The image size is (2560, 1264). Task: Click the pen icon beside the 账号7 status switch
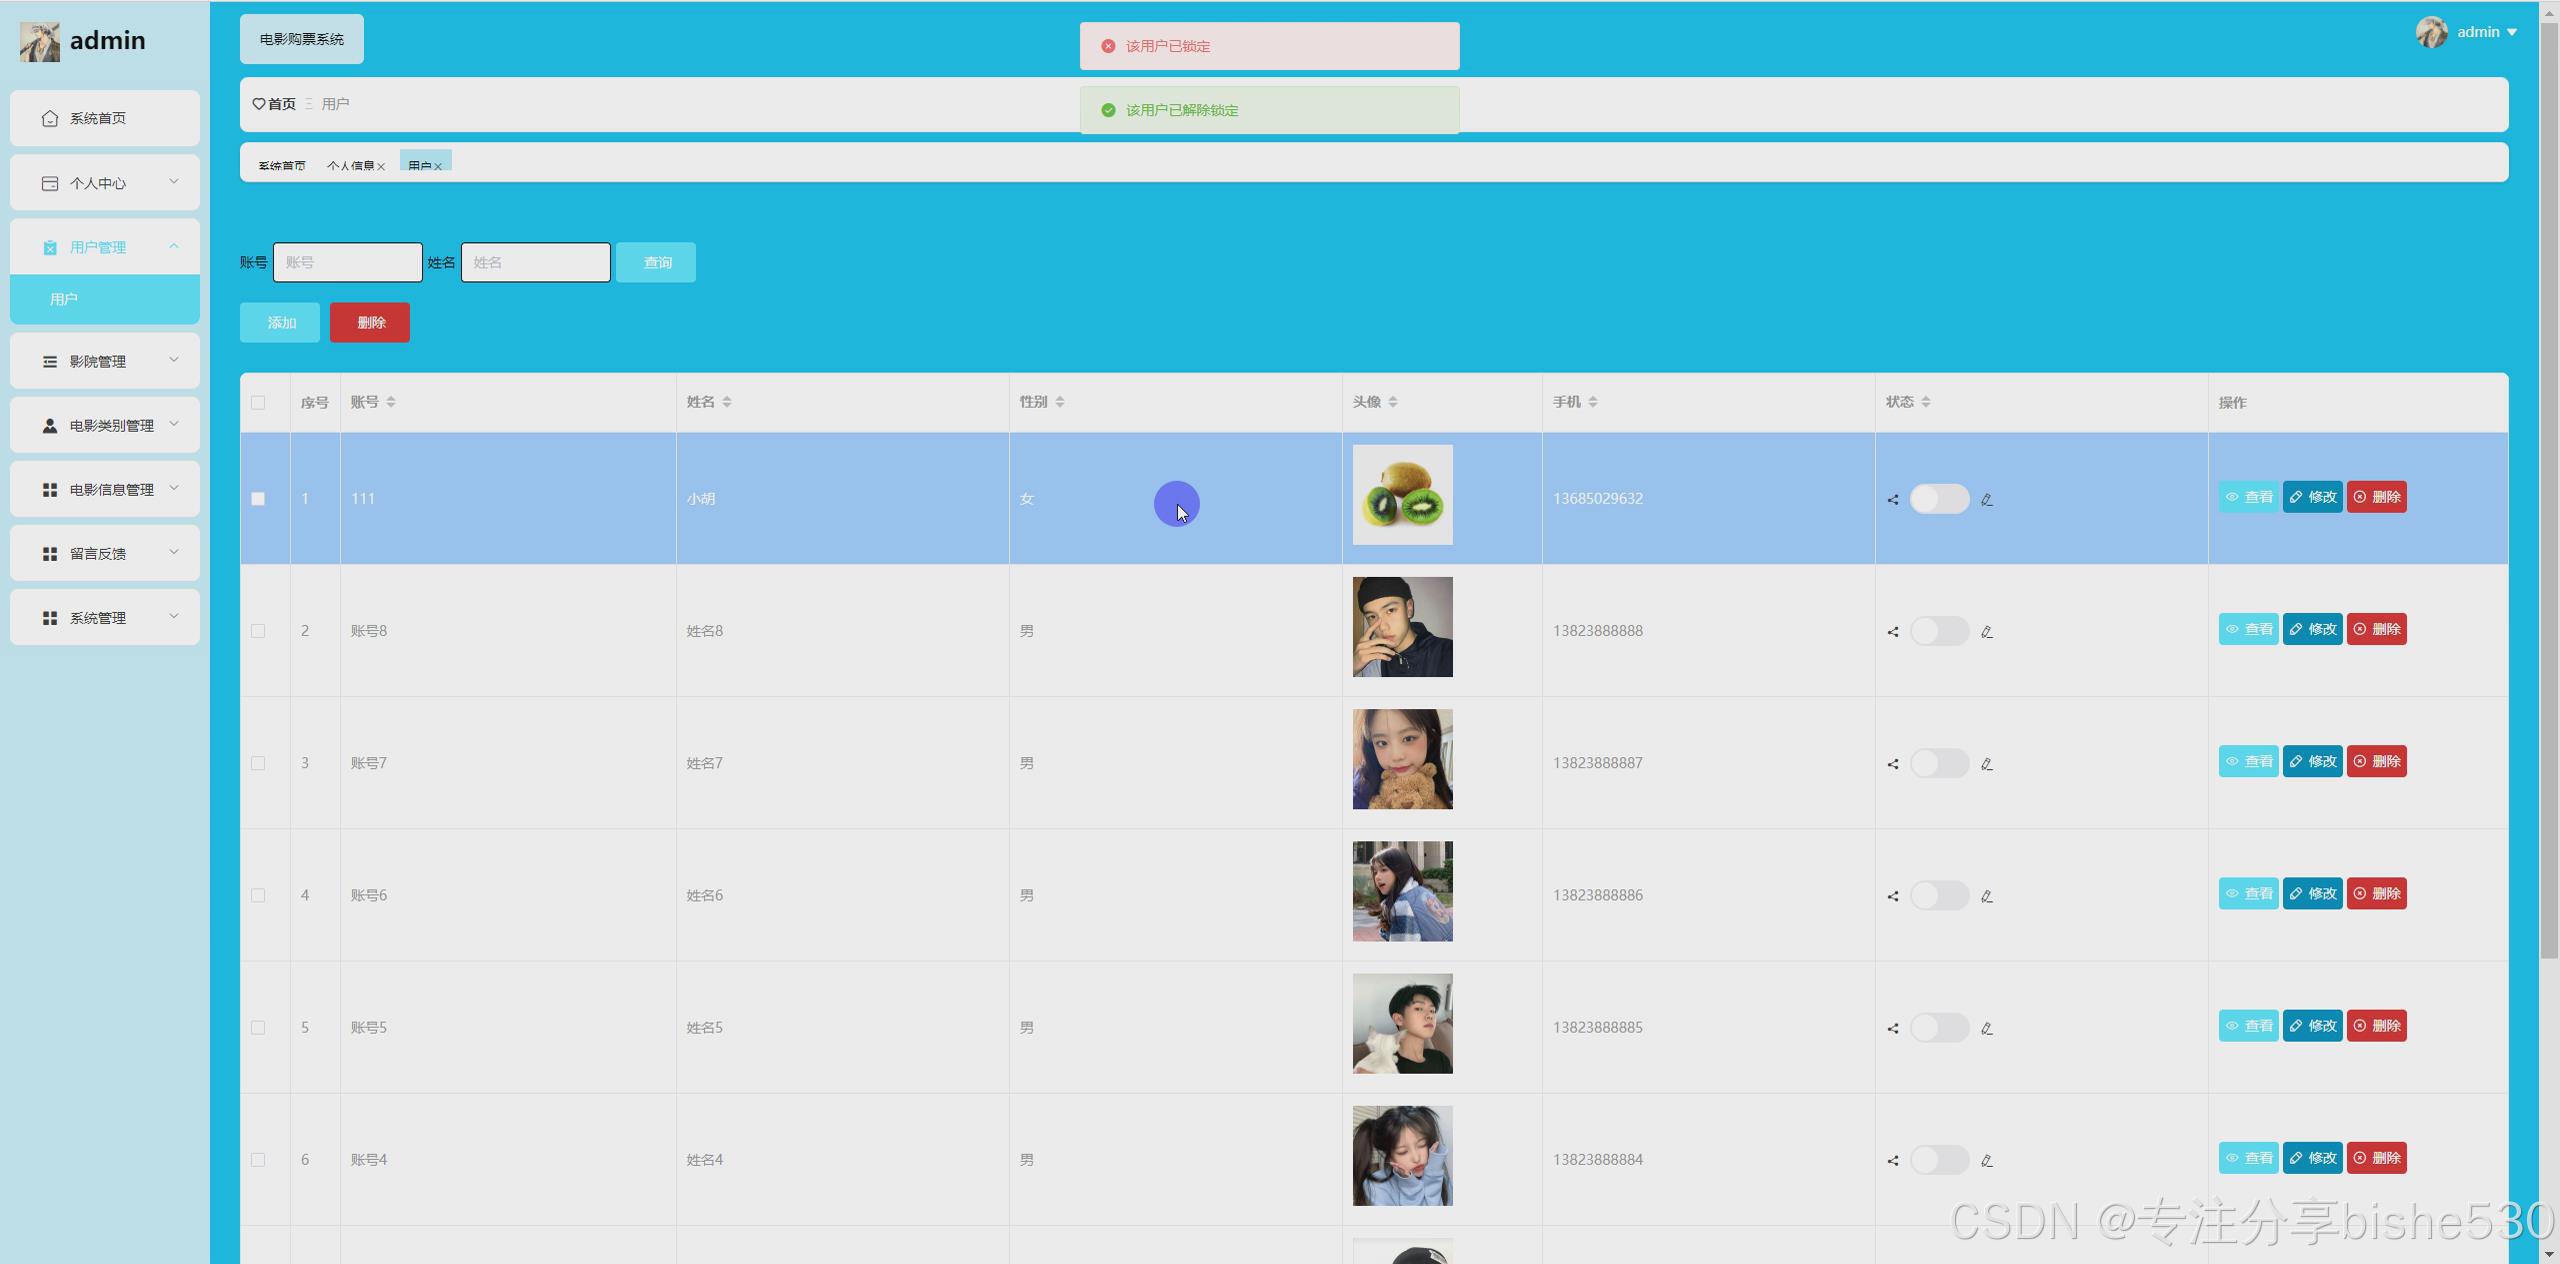point(1987,764)
